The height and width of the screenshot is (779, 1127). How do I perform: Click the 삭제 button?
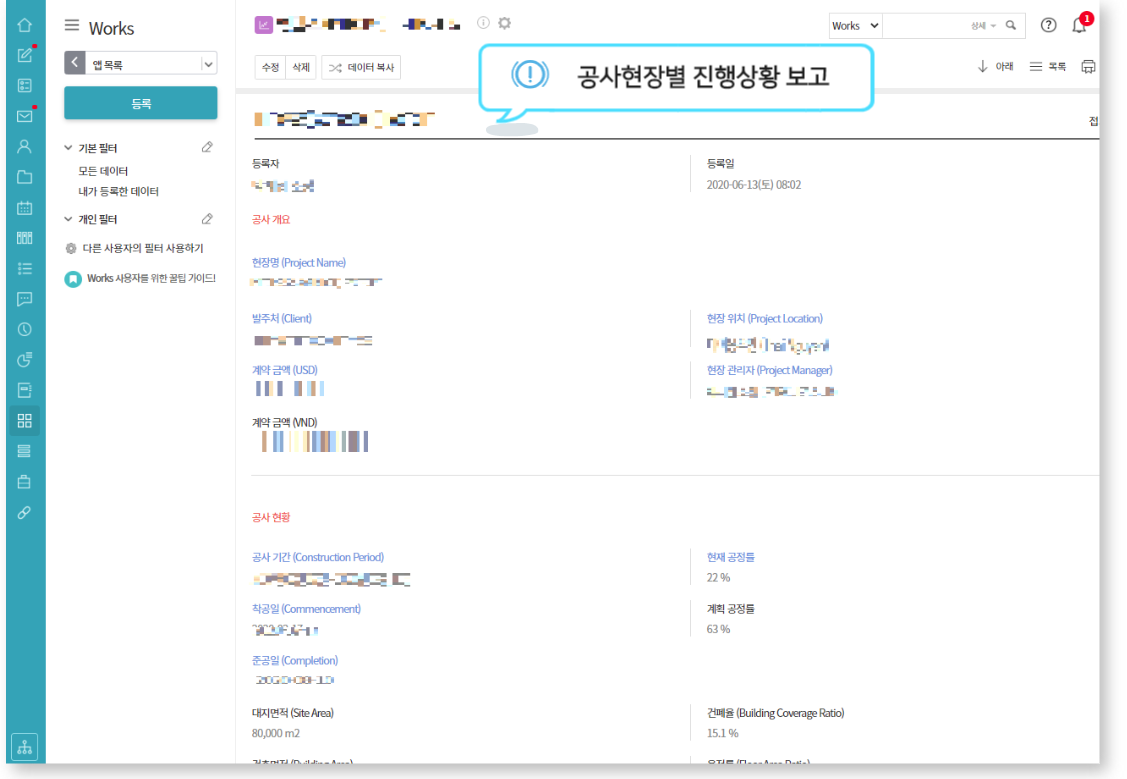pyautogui.click(x=301, y=67)
